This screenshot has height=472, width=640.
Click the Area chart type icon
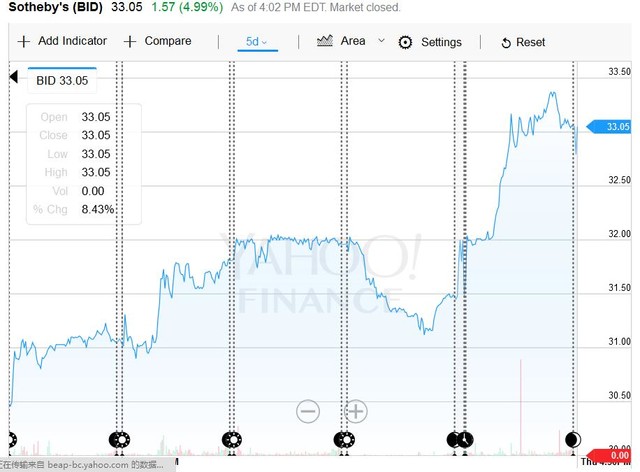tap(324, 41)
